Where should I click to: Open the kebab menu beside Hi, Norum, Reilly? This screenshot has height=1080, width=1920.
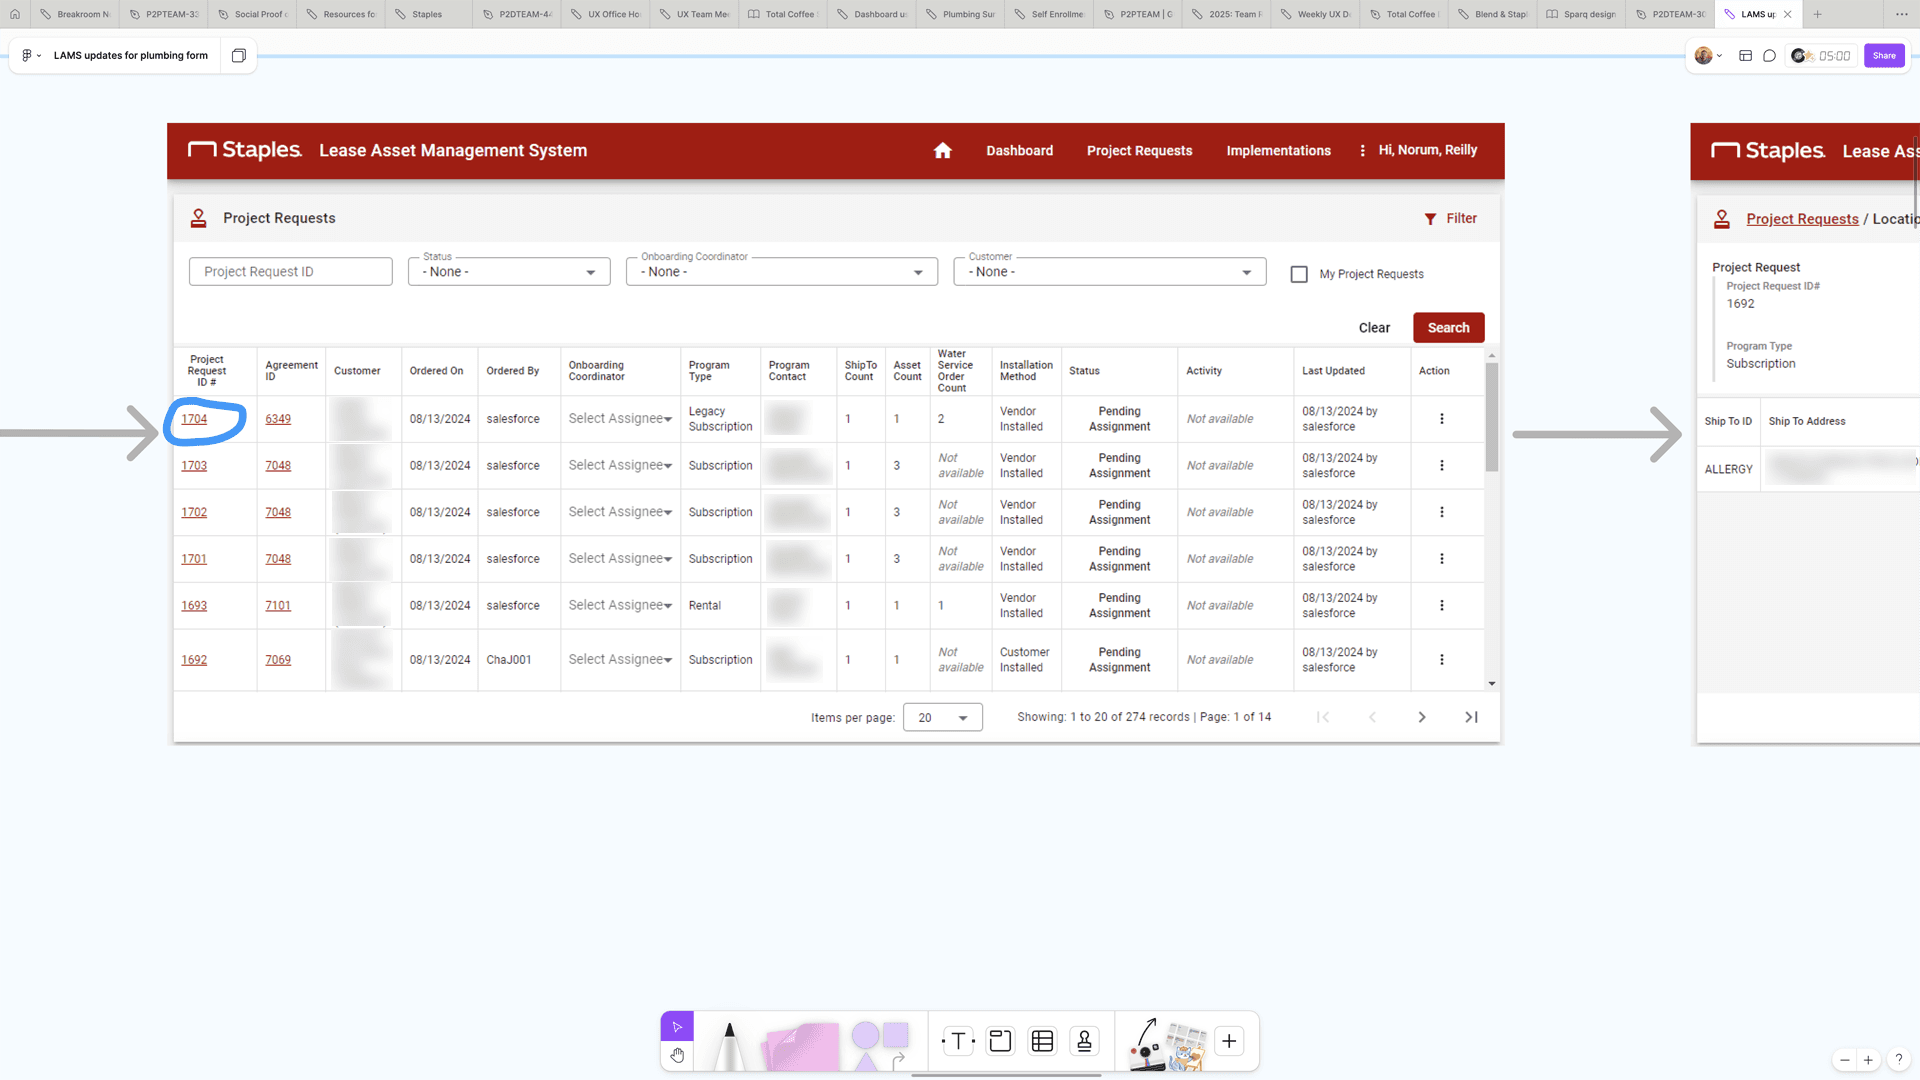[x=1362, y=151]
